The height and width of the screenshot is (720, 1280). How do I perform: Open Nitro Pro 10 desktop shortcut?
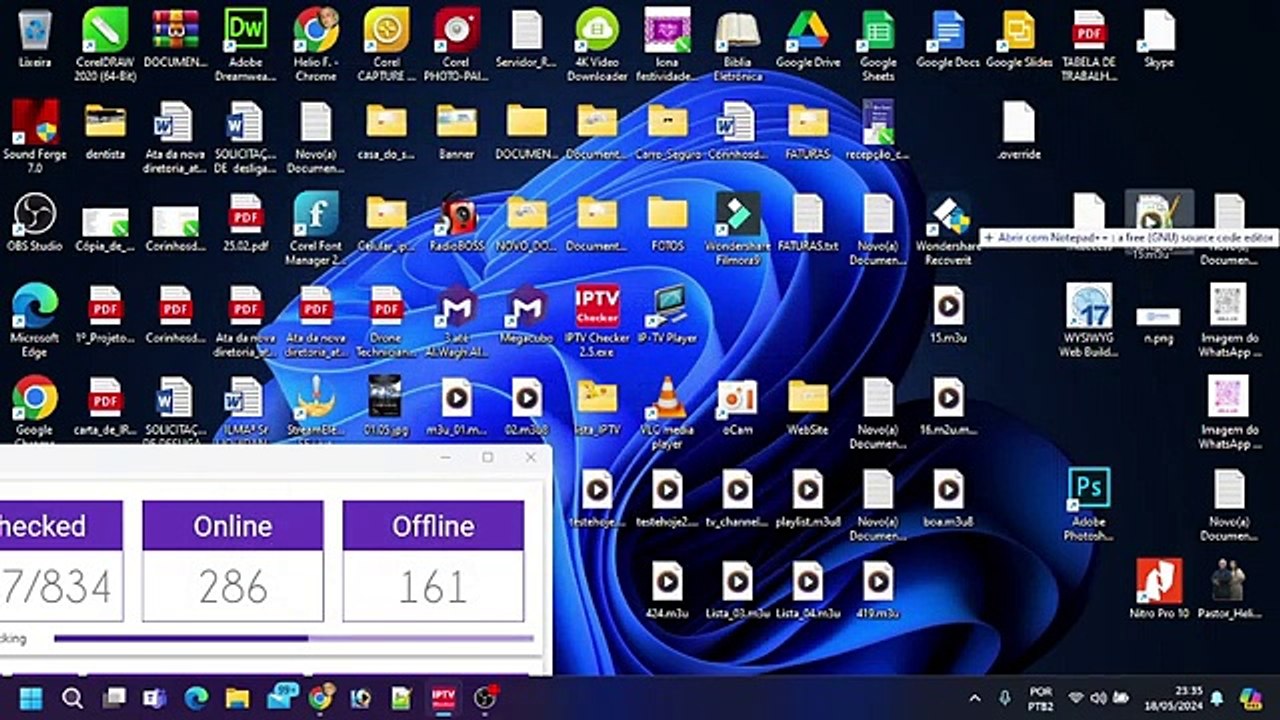tap(1159, 590)
